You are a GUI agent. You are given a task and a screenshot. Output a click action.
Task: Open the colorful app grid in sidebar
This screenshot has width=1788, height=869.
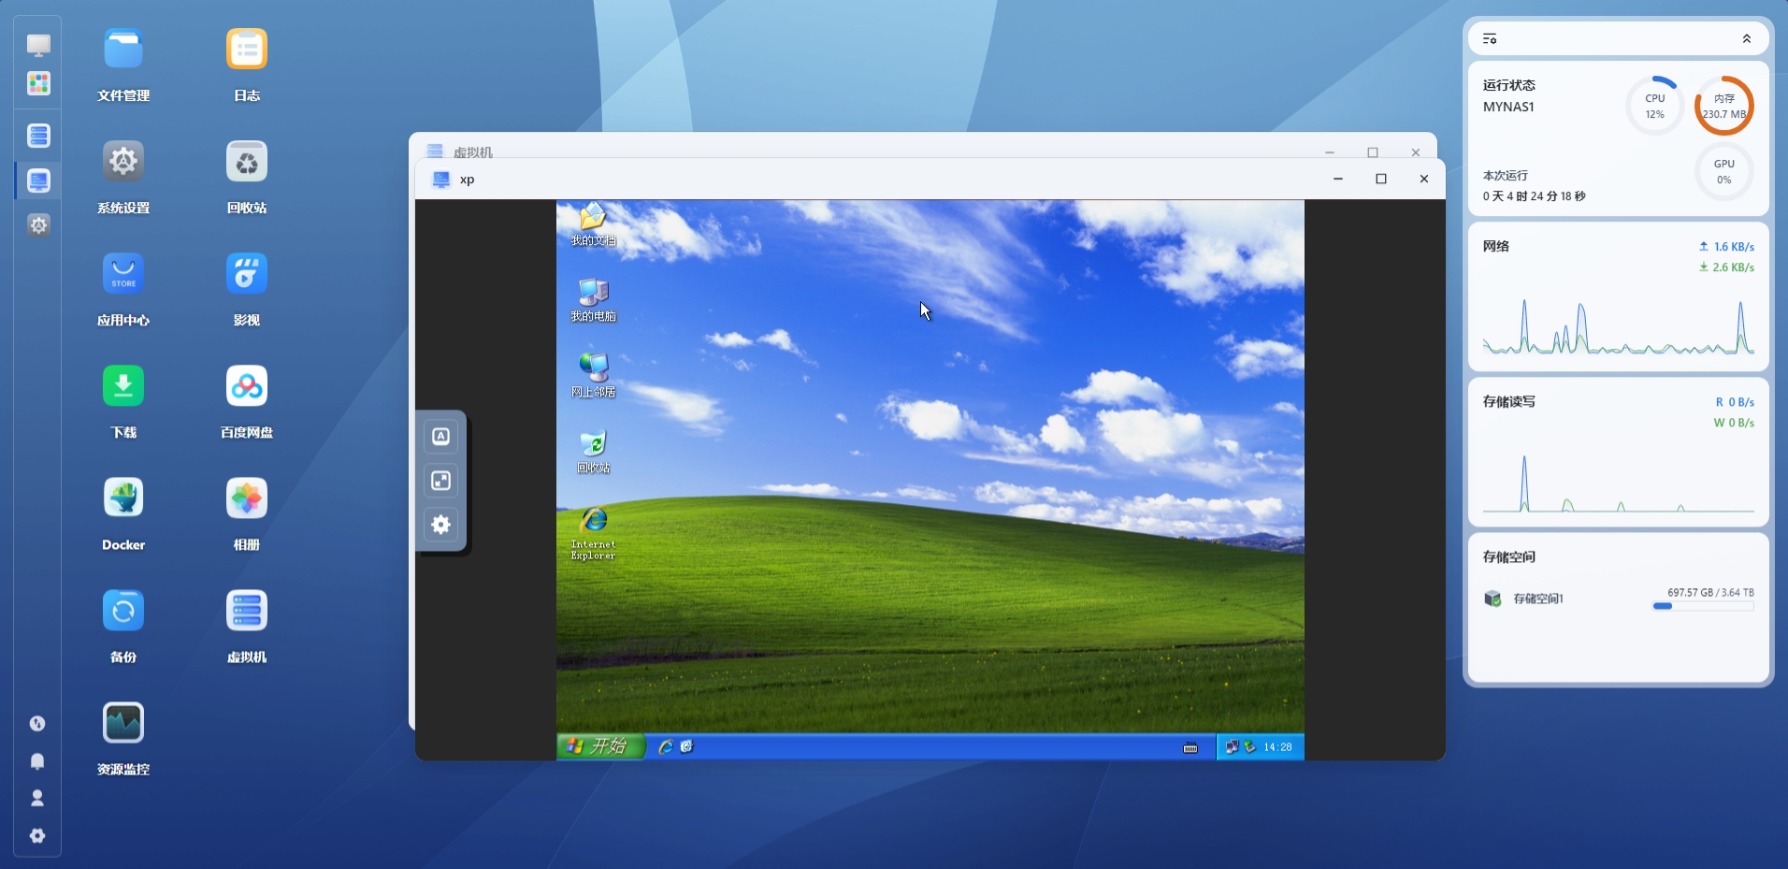click(x=39, y=83)
